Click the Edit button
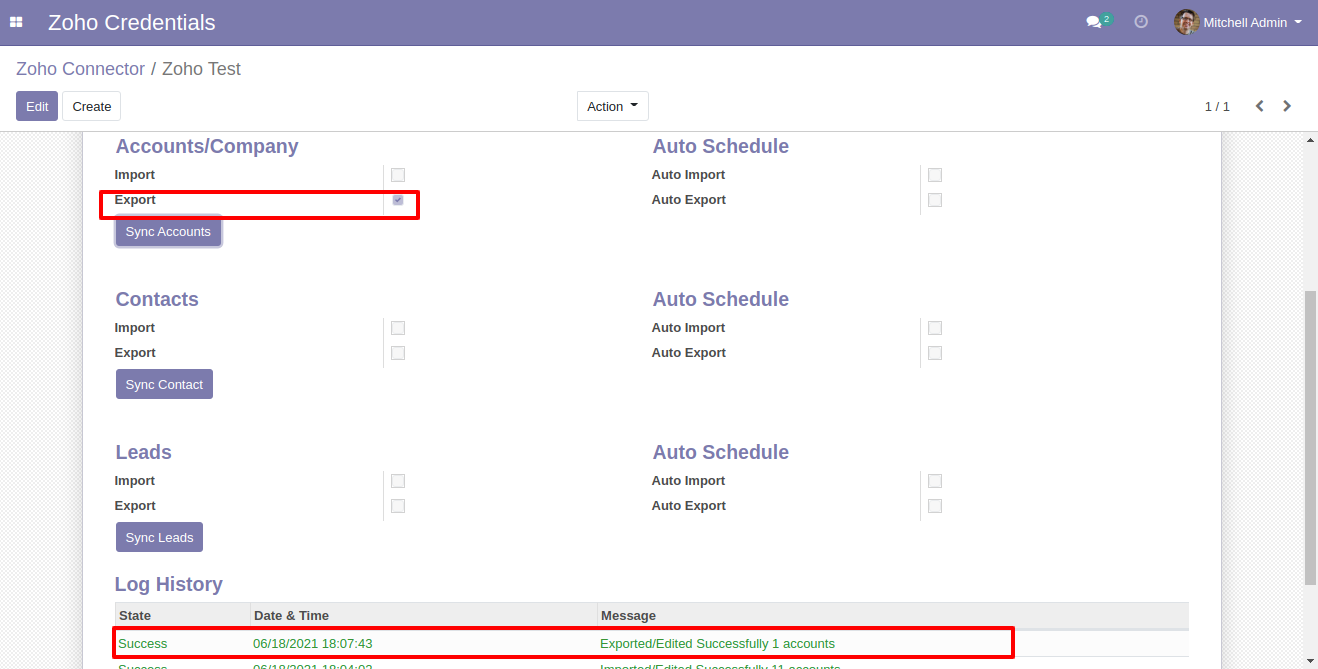This screenshot has height=669, width=1318. (37, 106)
